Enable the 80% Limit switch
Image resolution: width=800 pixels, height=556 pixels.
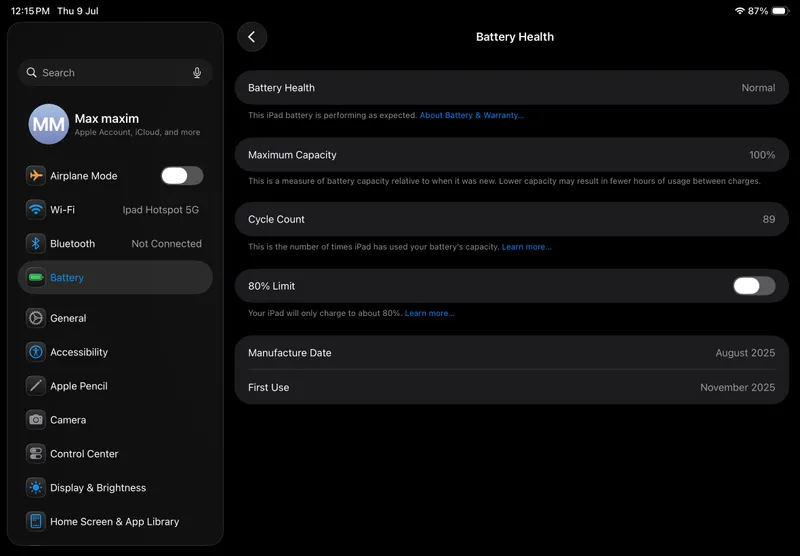click(x=754, y=286)
